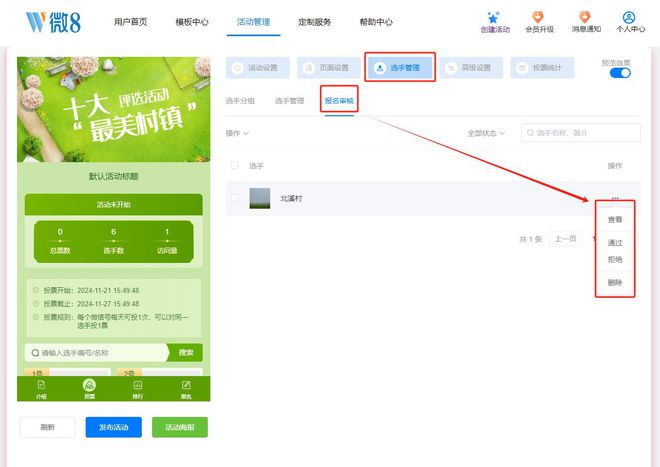Click the 活动海报 button
Viewport: 660px width, 467px height.
click(x=180, y=427)
